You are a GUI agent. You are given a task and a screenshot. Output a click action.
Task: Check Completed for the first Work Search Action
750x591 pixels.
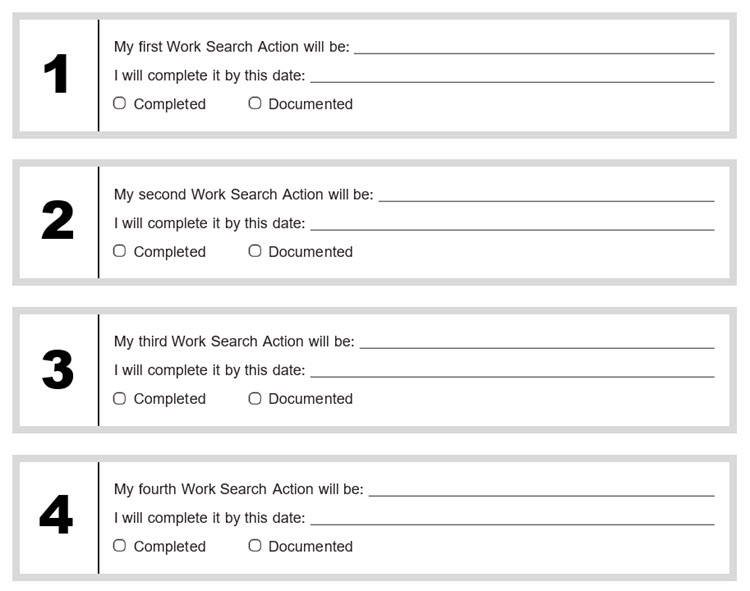click(120, 103)
